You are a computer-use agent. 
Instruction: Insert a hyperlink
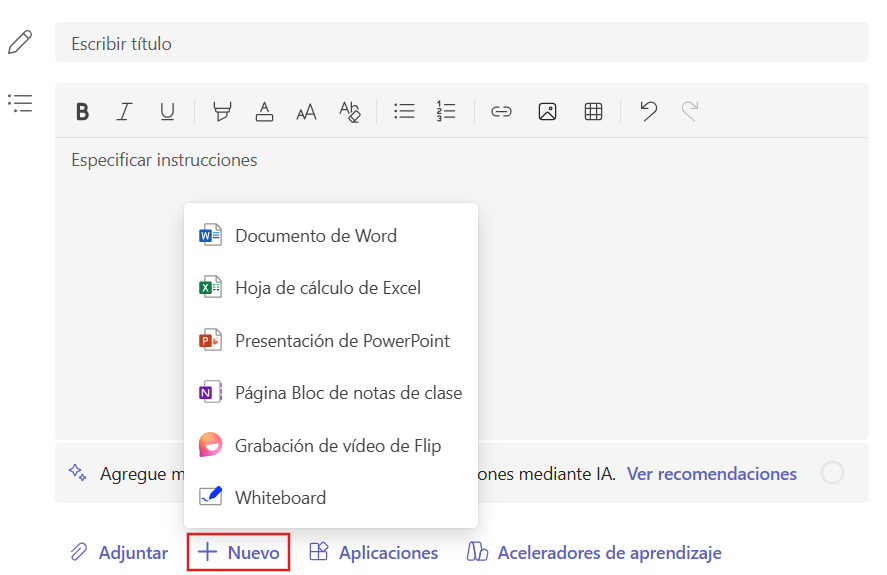click(x=501, y=111)
